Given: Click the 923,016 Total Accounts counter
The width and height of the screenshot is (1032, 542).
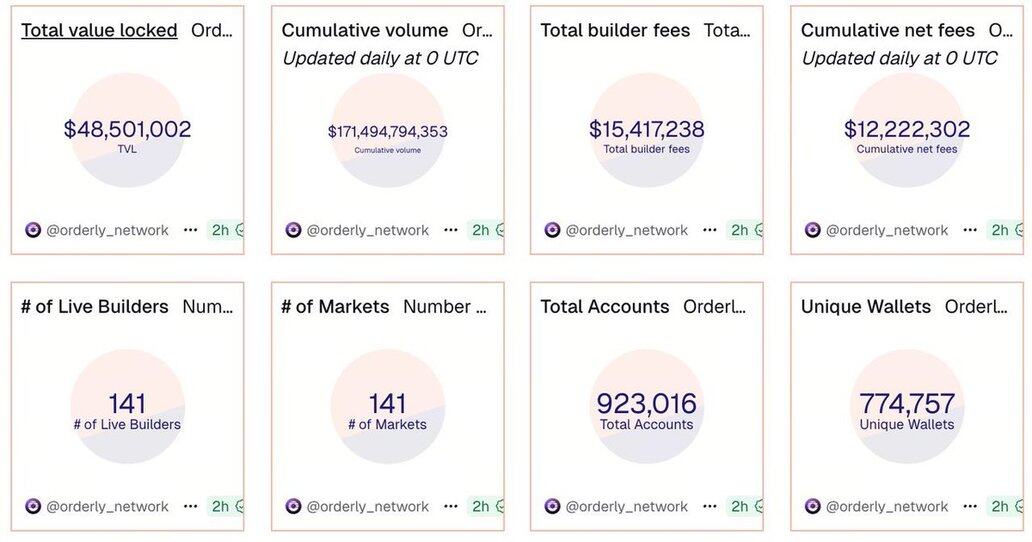Looking at the screenshot, I should (x=646, y=404).
